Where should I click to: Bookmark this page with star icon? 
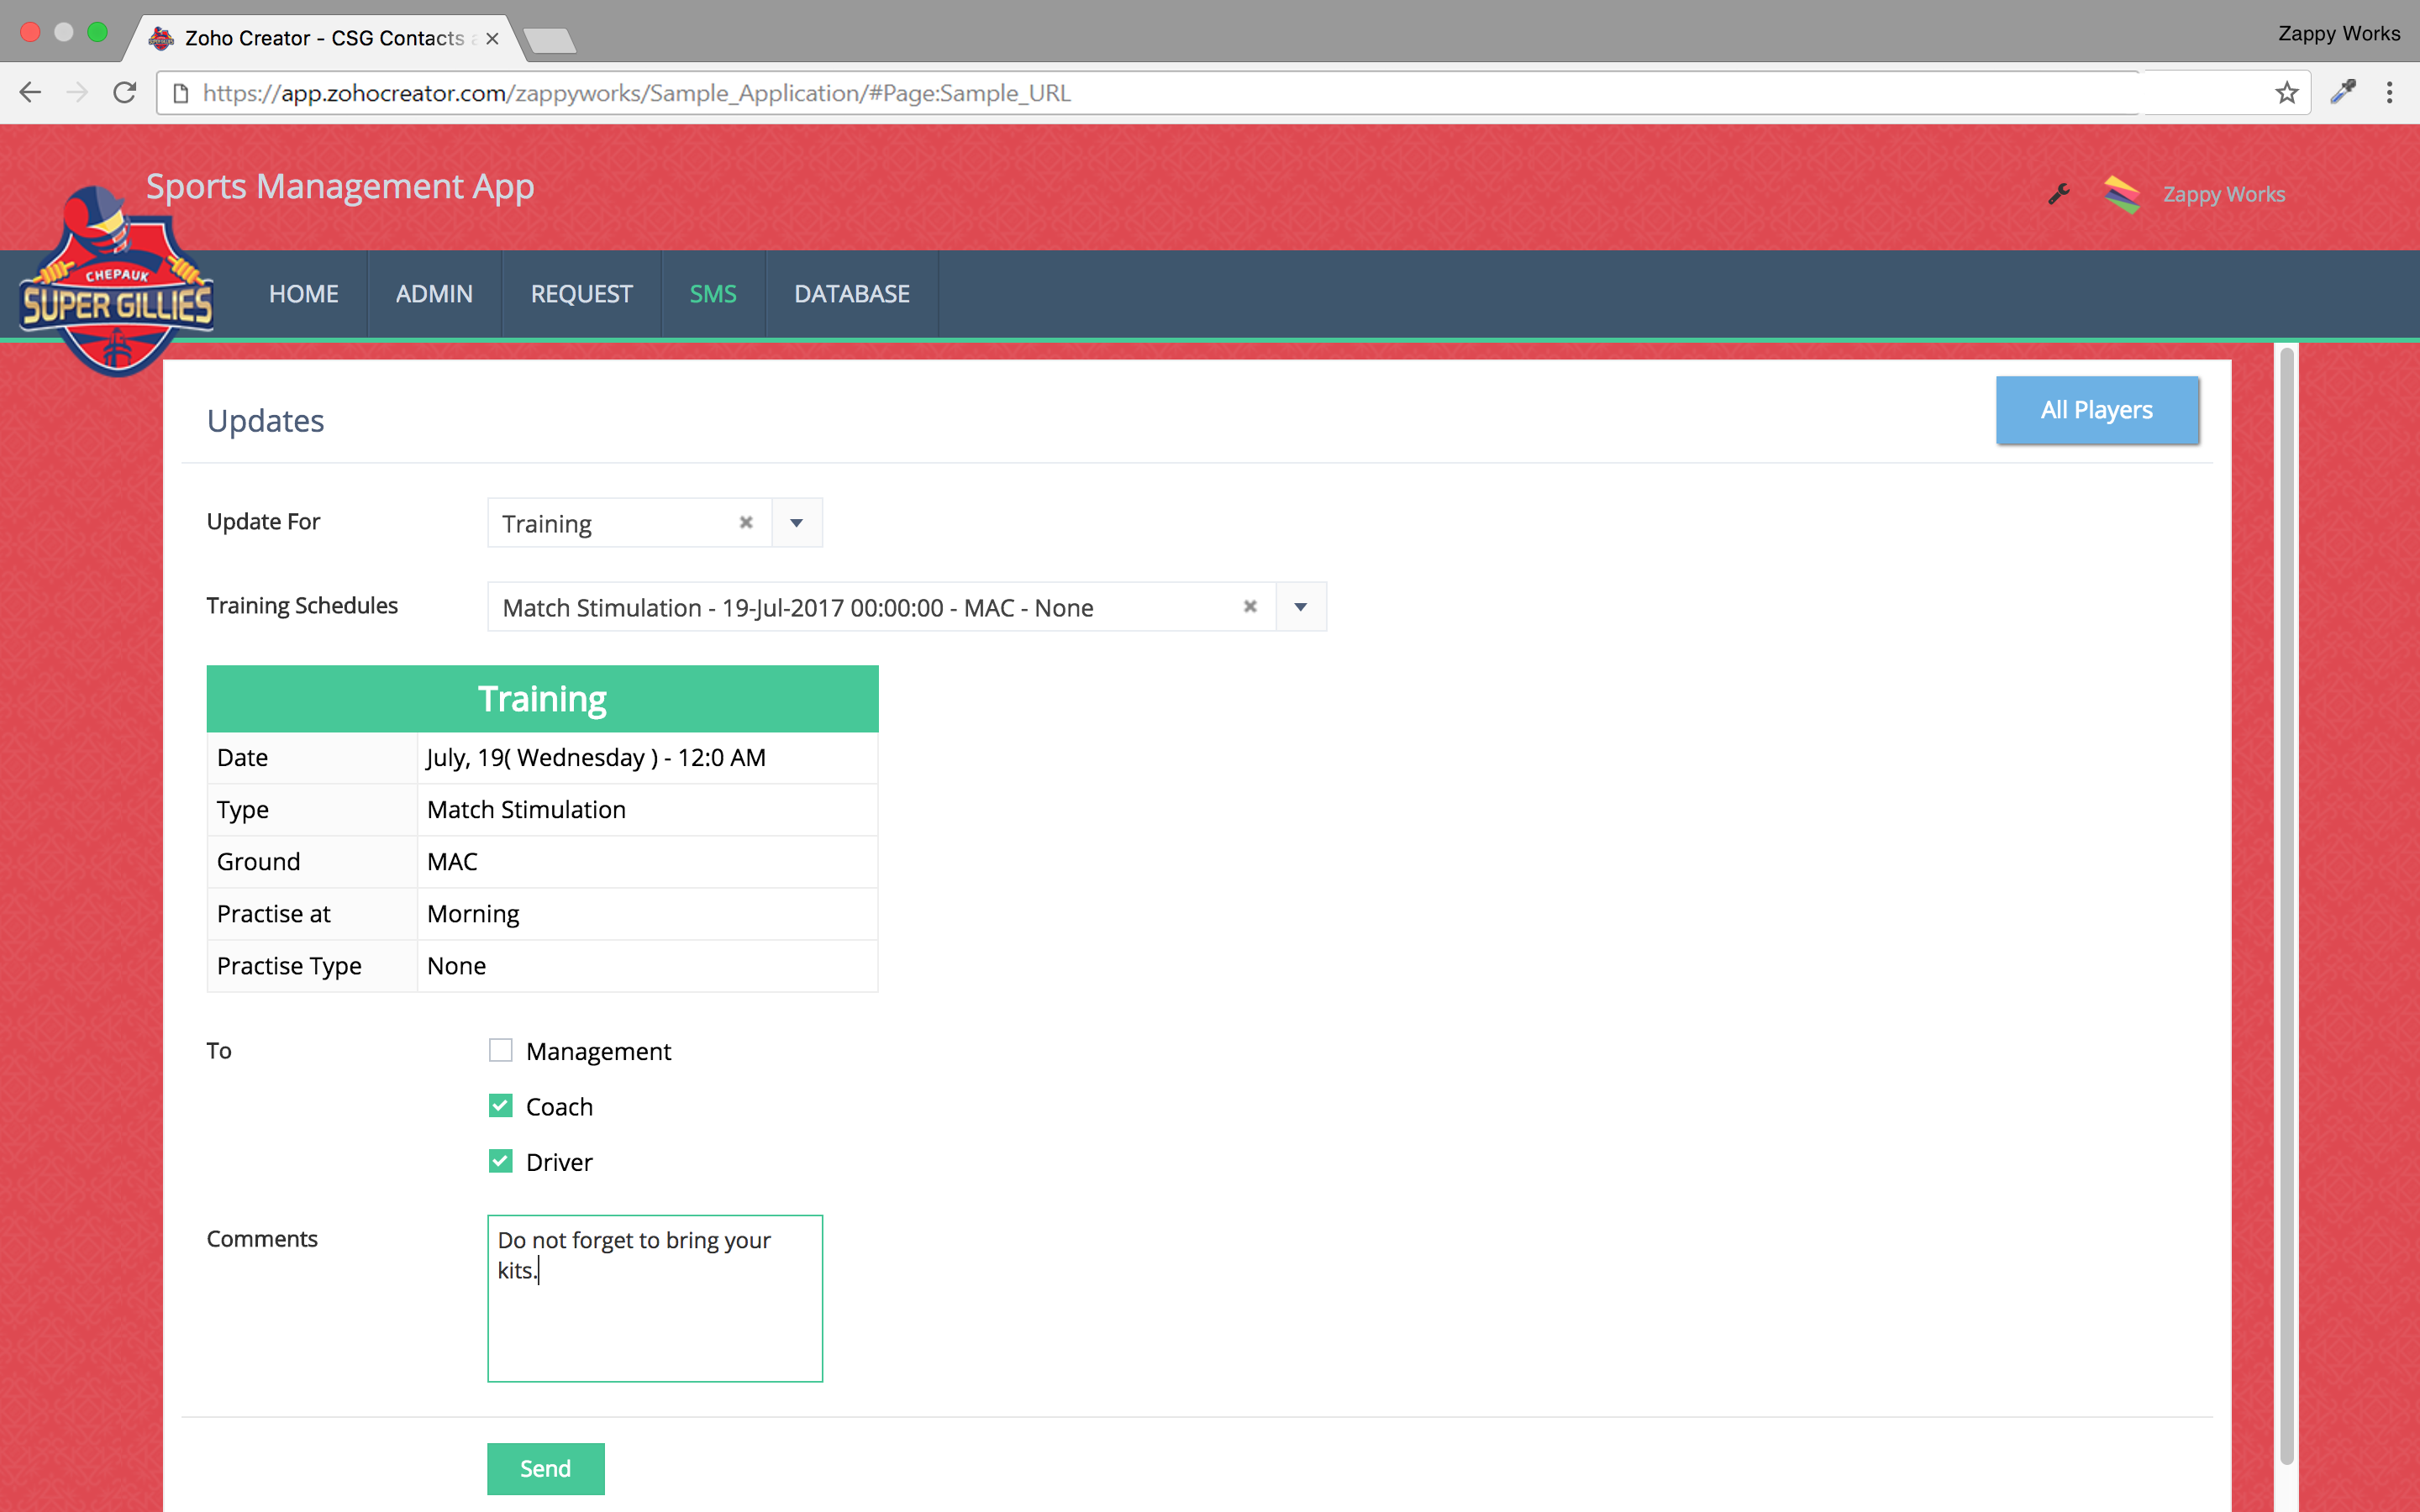click(x=2286, y=93)
